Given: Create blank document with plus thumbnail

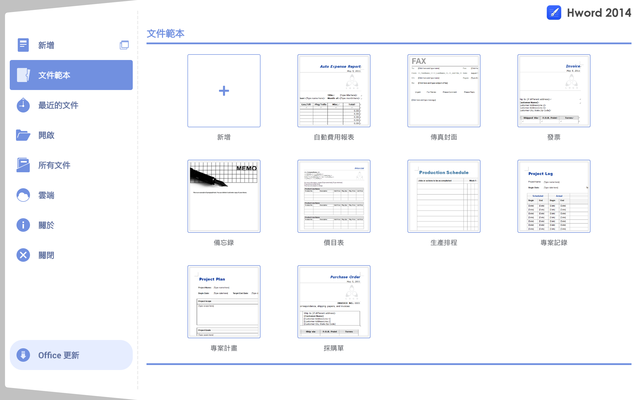Looking at the screenshot, I should click(224, 91).
